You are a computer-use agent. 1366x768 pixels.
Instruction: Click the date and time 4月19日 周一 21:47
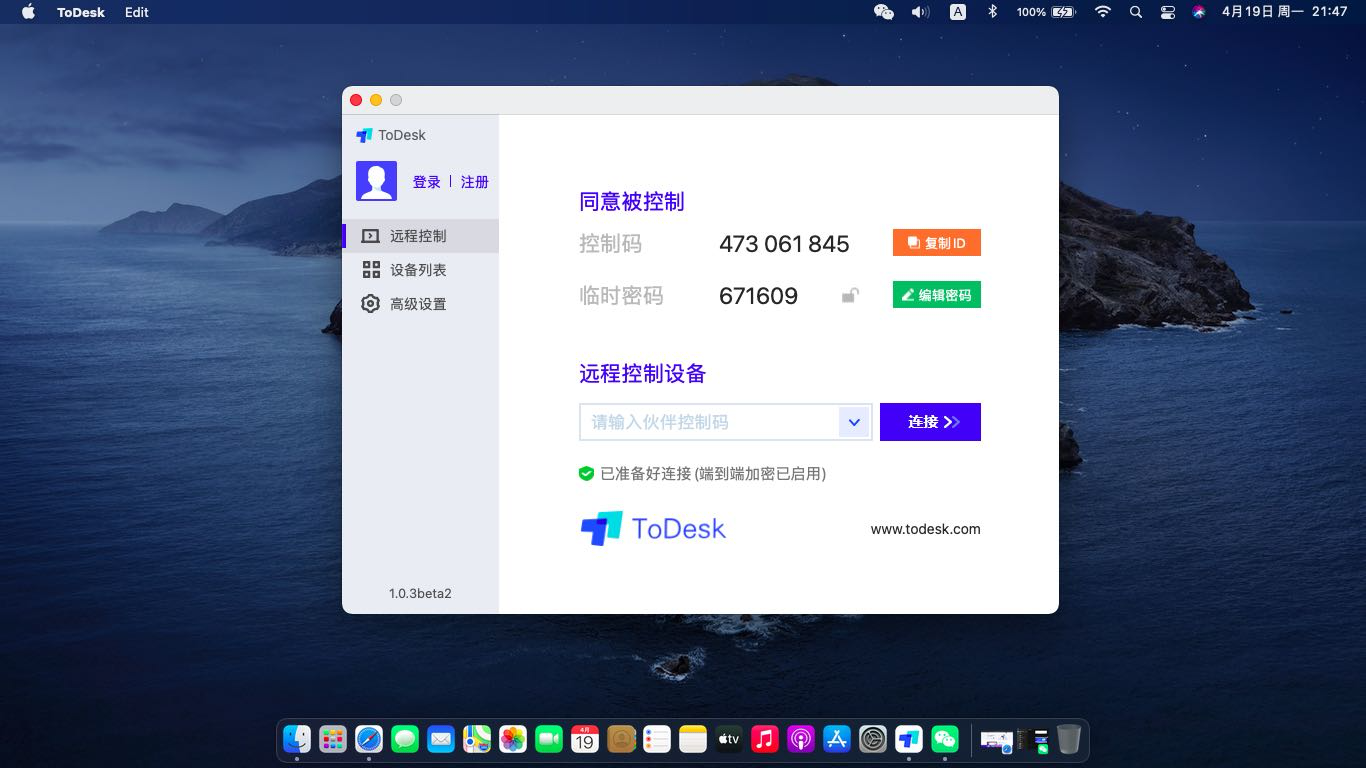pos(1285,12)
